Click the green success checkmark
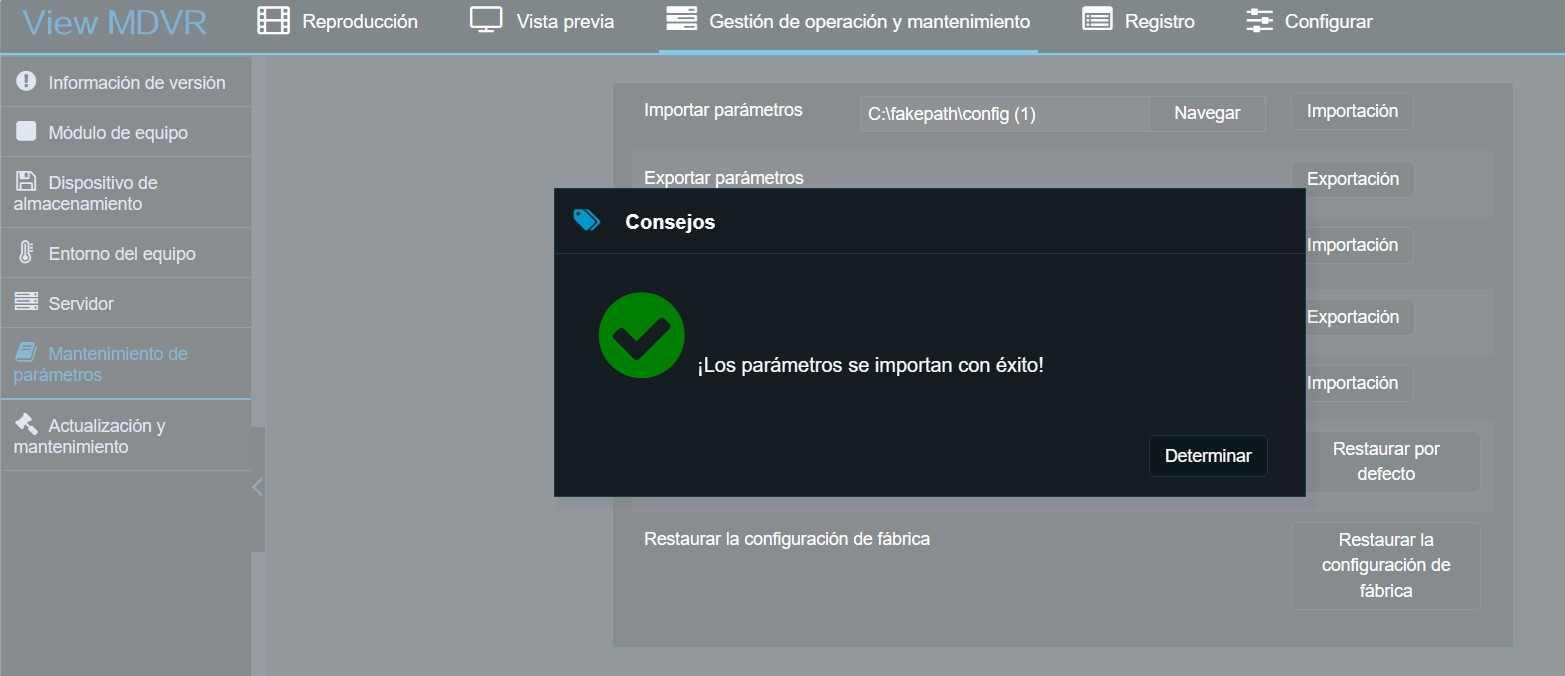Screen dimensions: 1565x676 click(641, 335)
